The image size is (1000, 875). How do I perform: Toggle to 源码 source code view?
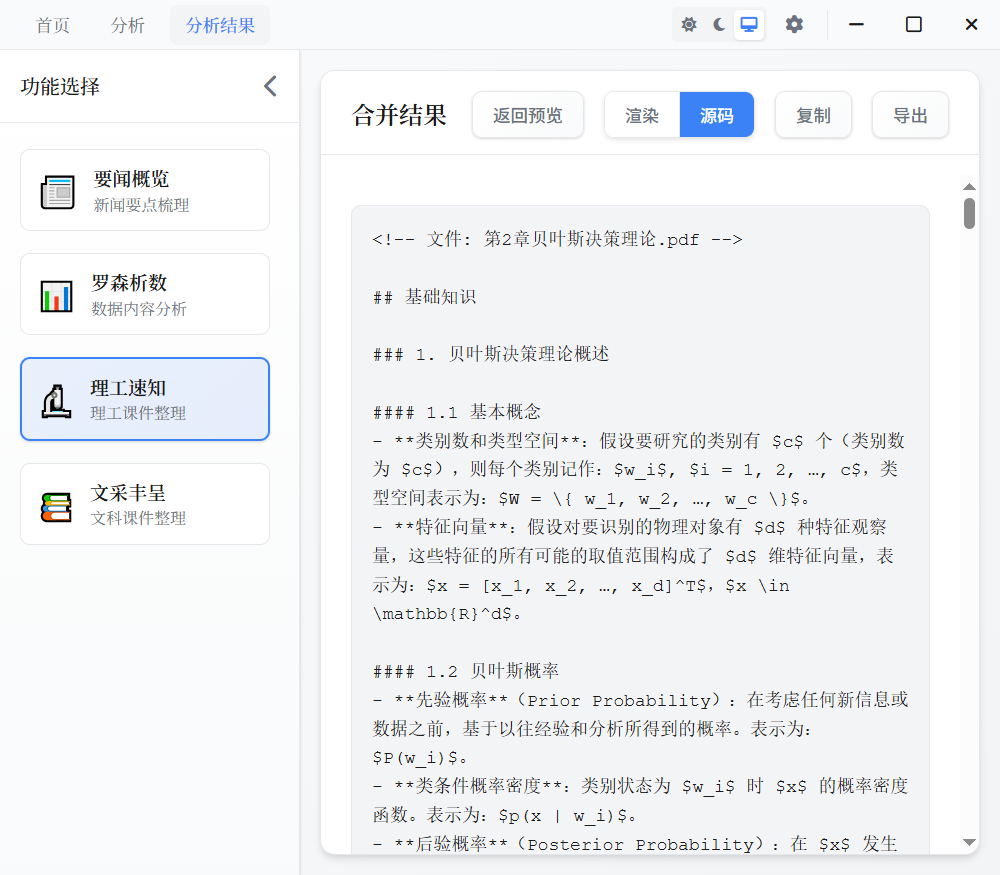716,114
